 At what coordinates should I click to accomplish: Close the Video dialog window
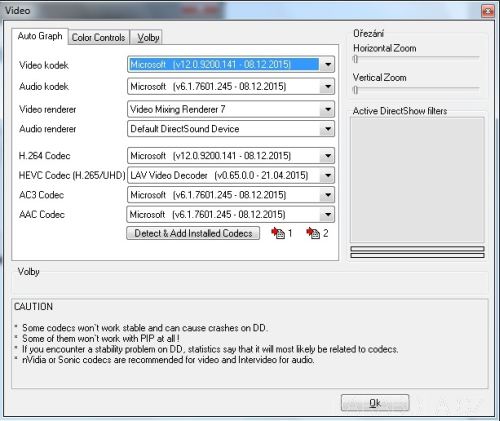488,11
